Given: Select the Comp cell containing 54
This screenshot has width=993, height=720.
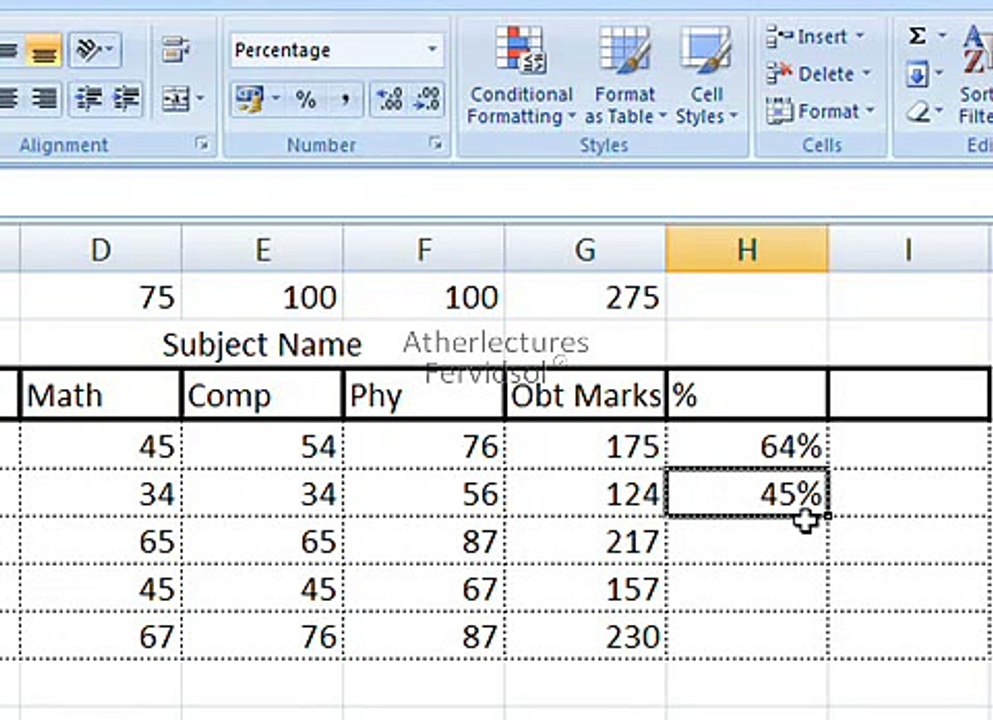Looking at the screenshot, I should pyautogui.click(x=262, y=446).
